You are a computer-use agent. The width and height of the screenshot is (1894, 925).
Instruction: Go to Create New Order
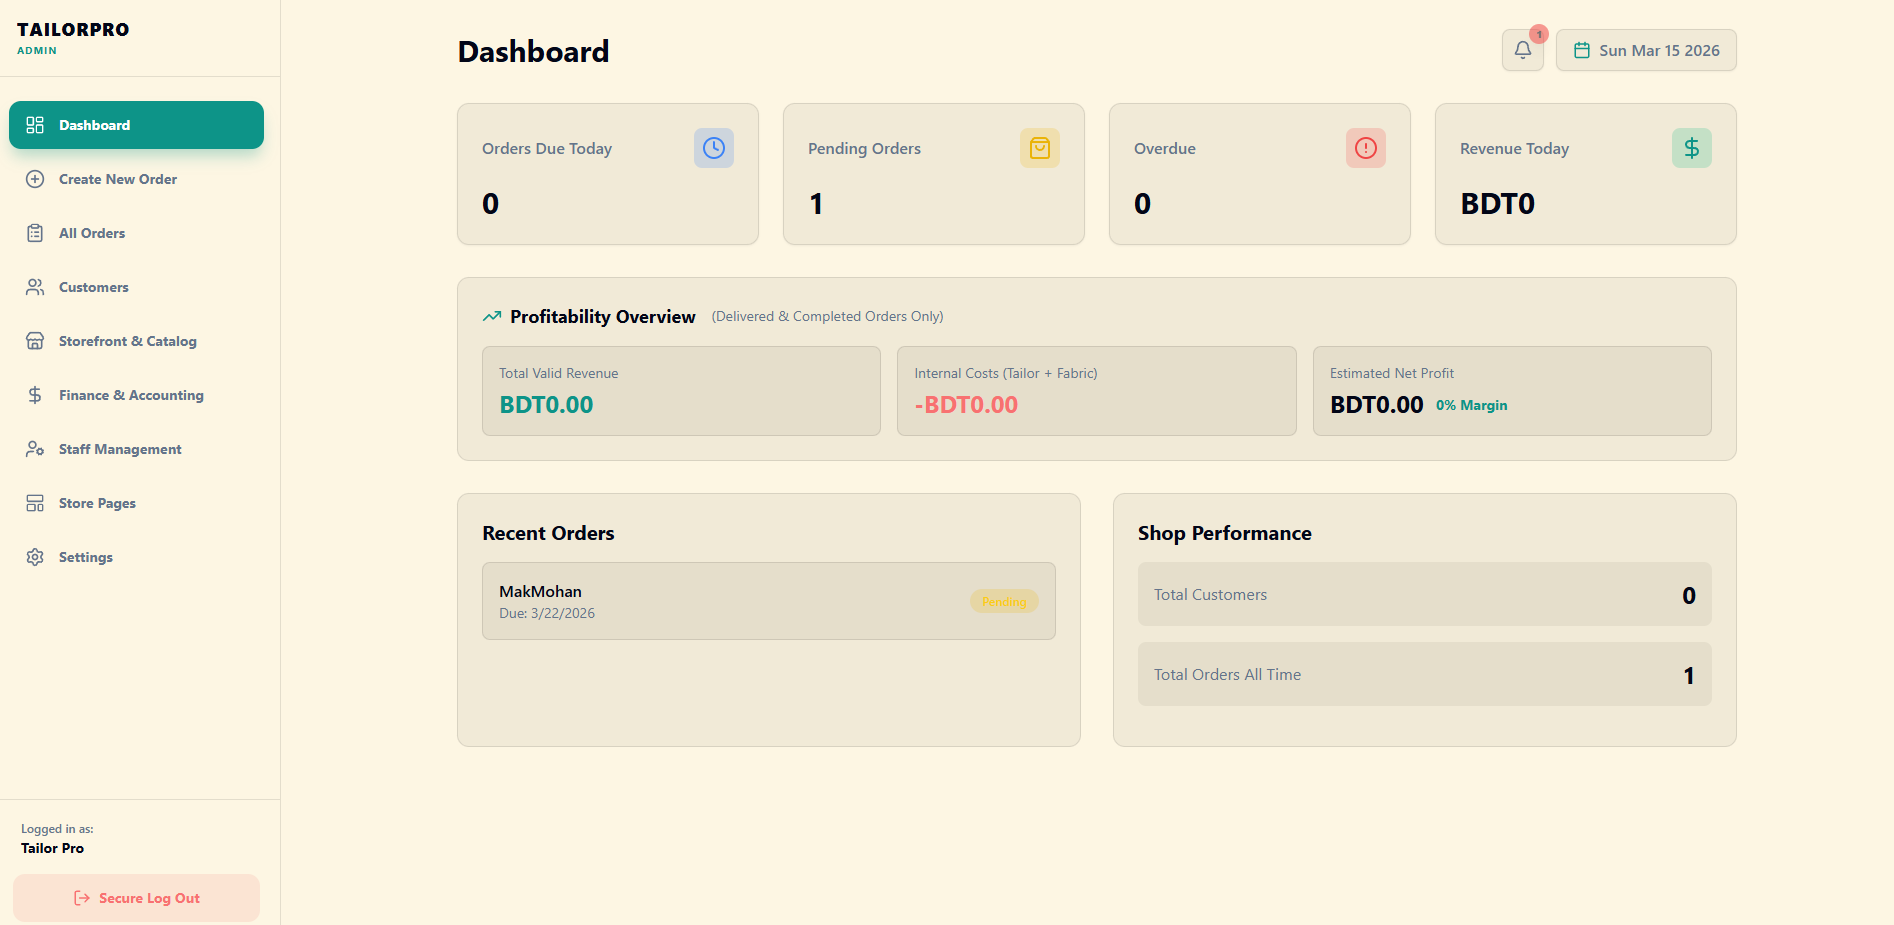coord(117,179)
